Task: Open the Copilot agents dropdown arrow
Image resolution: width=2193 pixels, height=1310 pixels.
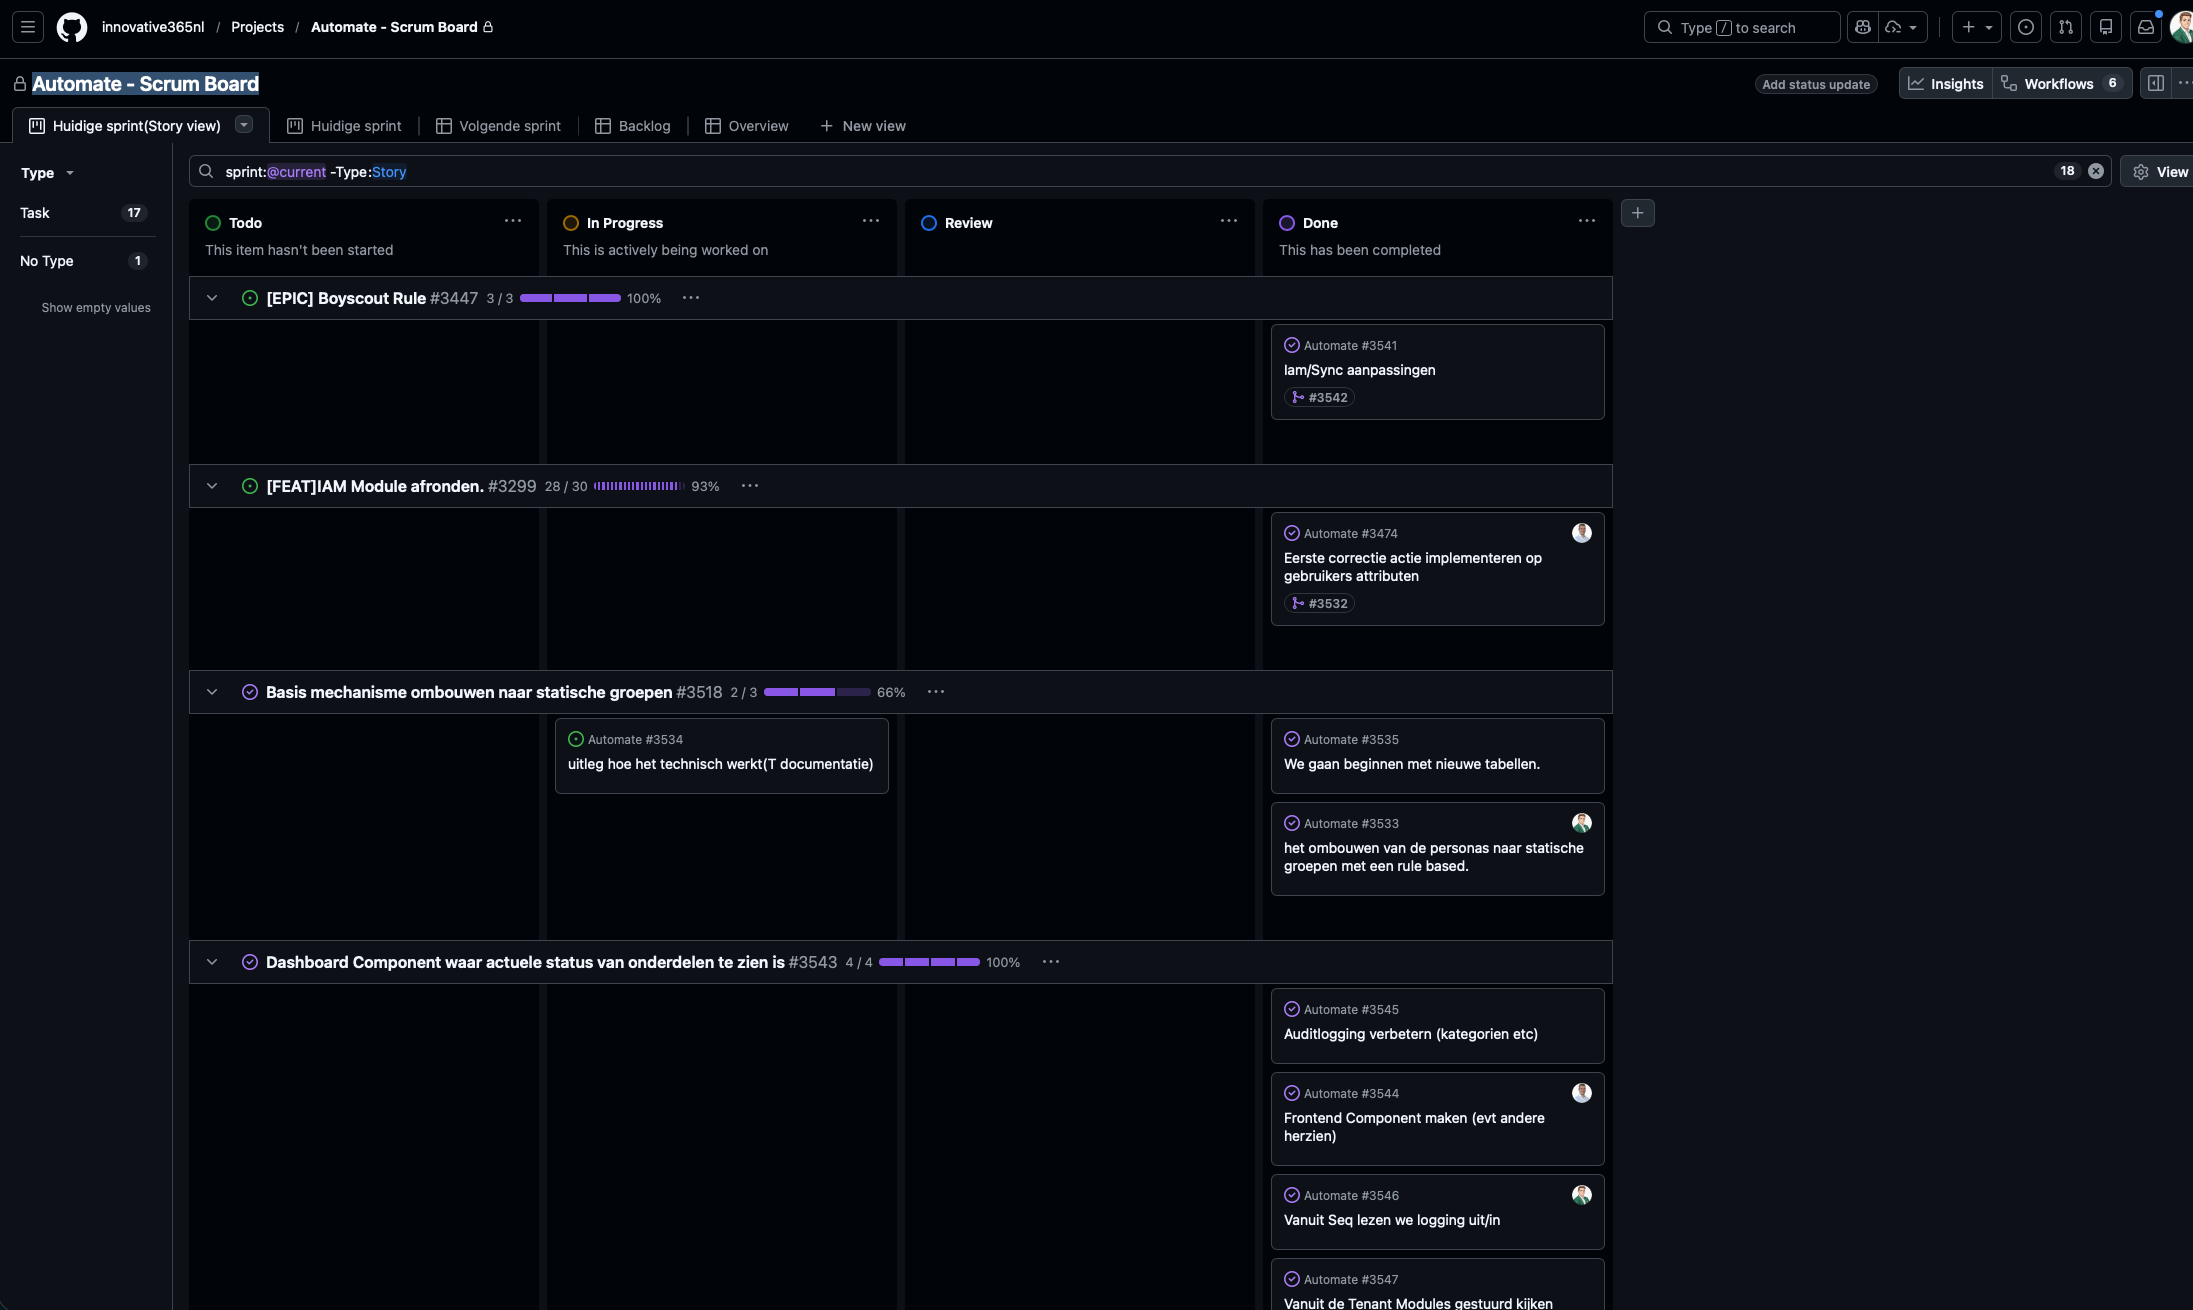Action: tap(1902, 27)
